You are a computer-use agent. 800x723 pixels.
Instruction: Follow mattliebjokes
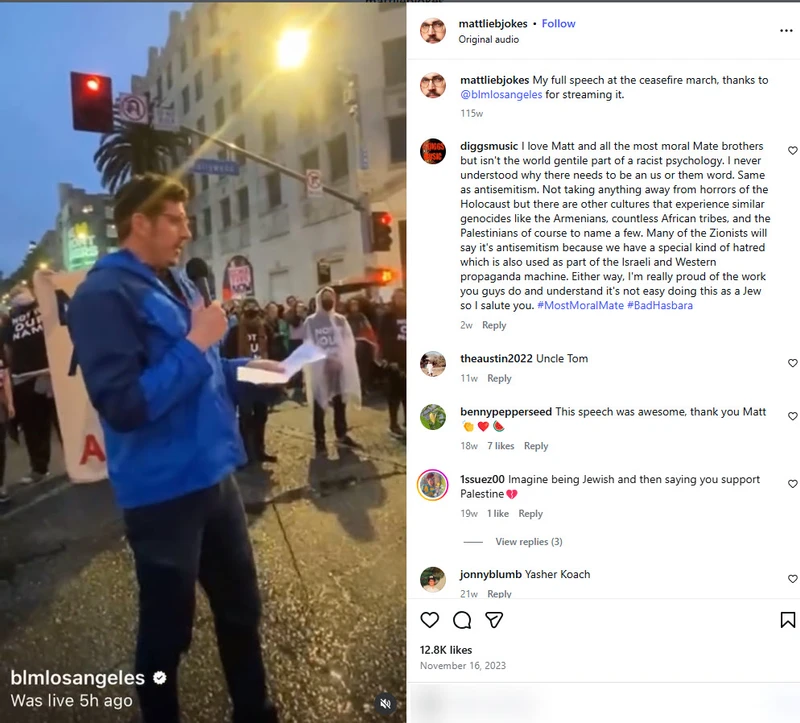pos(558,23)
